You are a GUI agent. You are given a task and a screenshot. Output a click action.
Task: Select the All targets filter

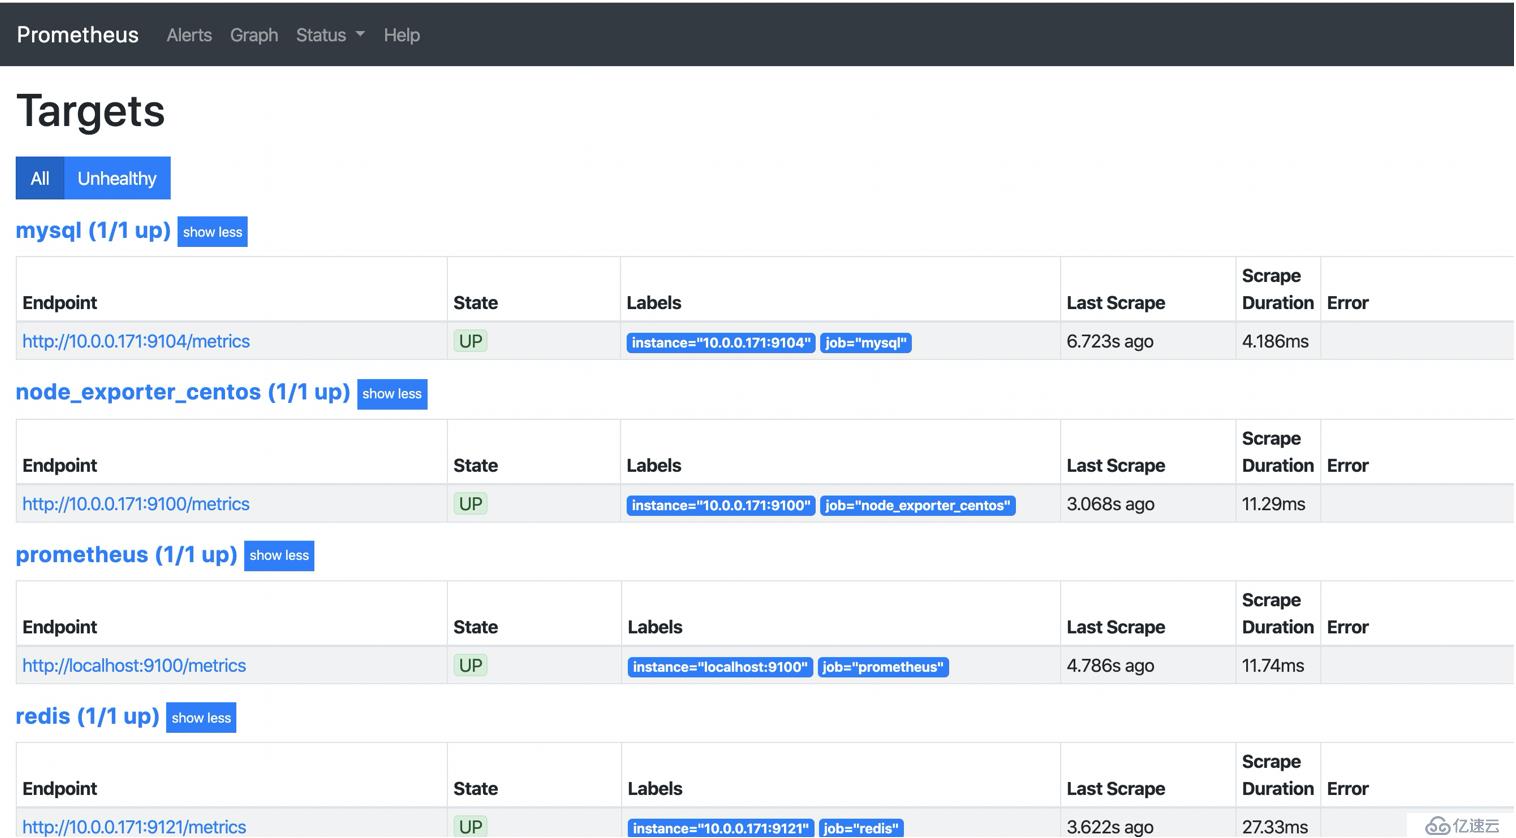[x=40, y=178]
